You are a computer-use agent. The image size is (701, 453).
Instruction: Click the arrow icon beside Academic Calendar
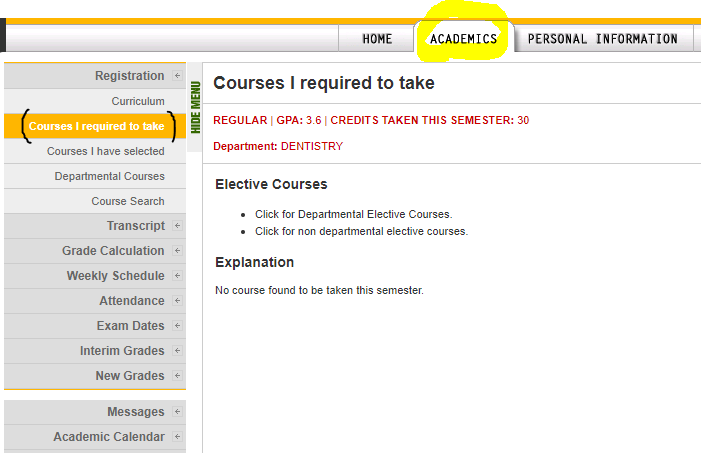(x=177, y=436)
